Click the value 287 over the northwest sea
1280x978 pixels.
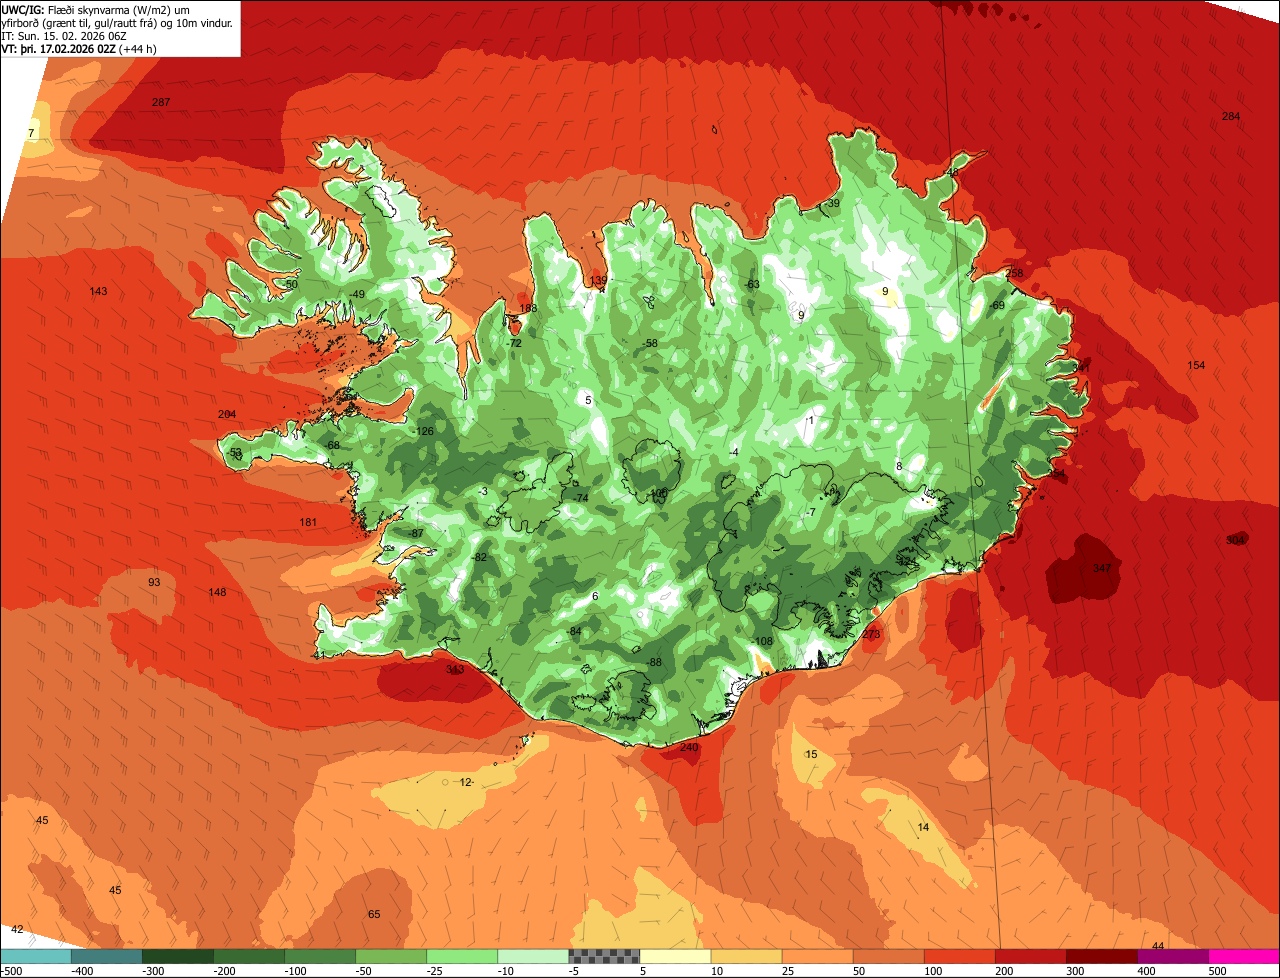point(161,103)
